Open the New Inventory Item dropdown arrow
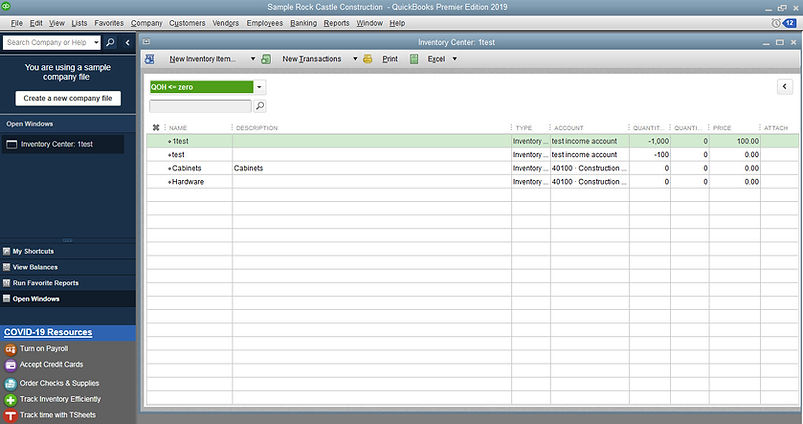The width and height of the screenshot is (803, 424). (x=252, y=59)
